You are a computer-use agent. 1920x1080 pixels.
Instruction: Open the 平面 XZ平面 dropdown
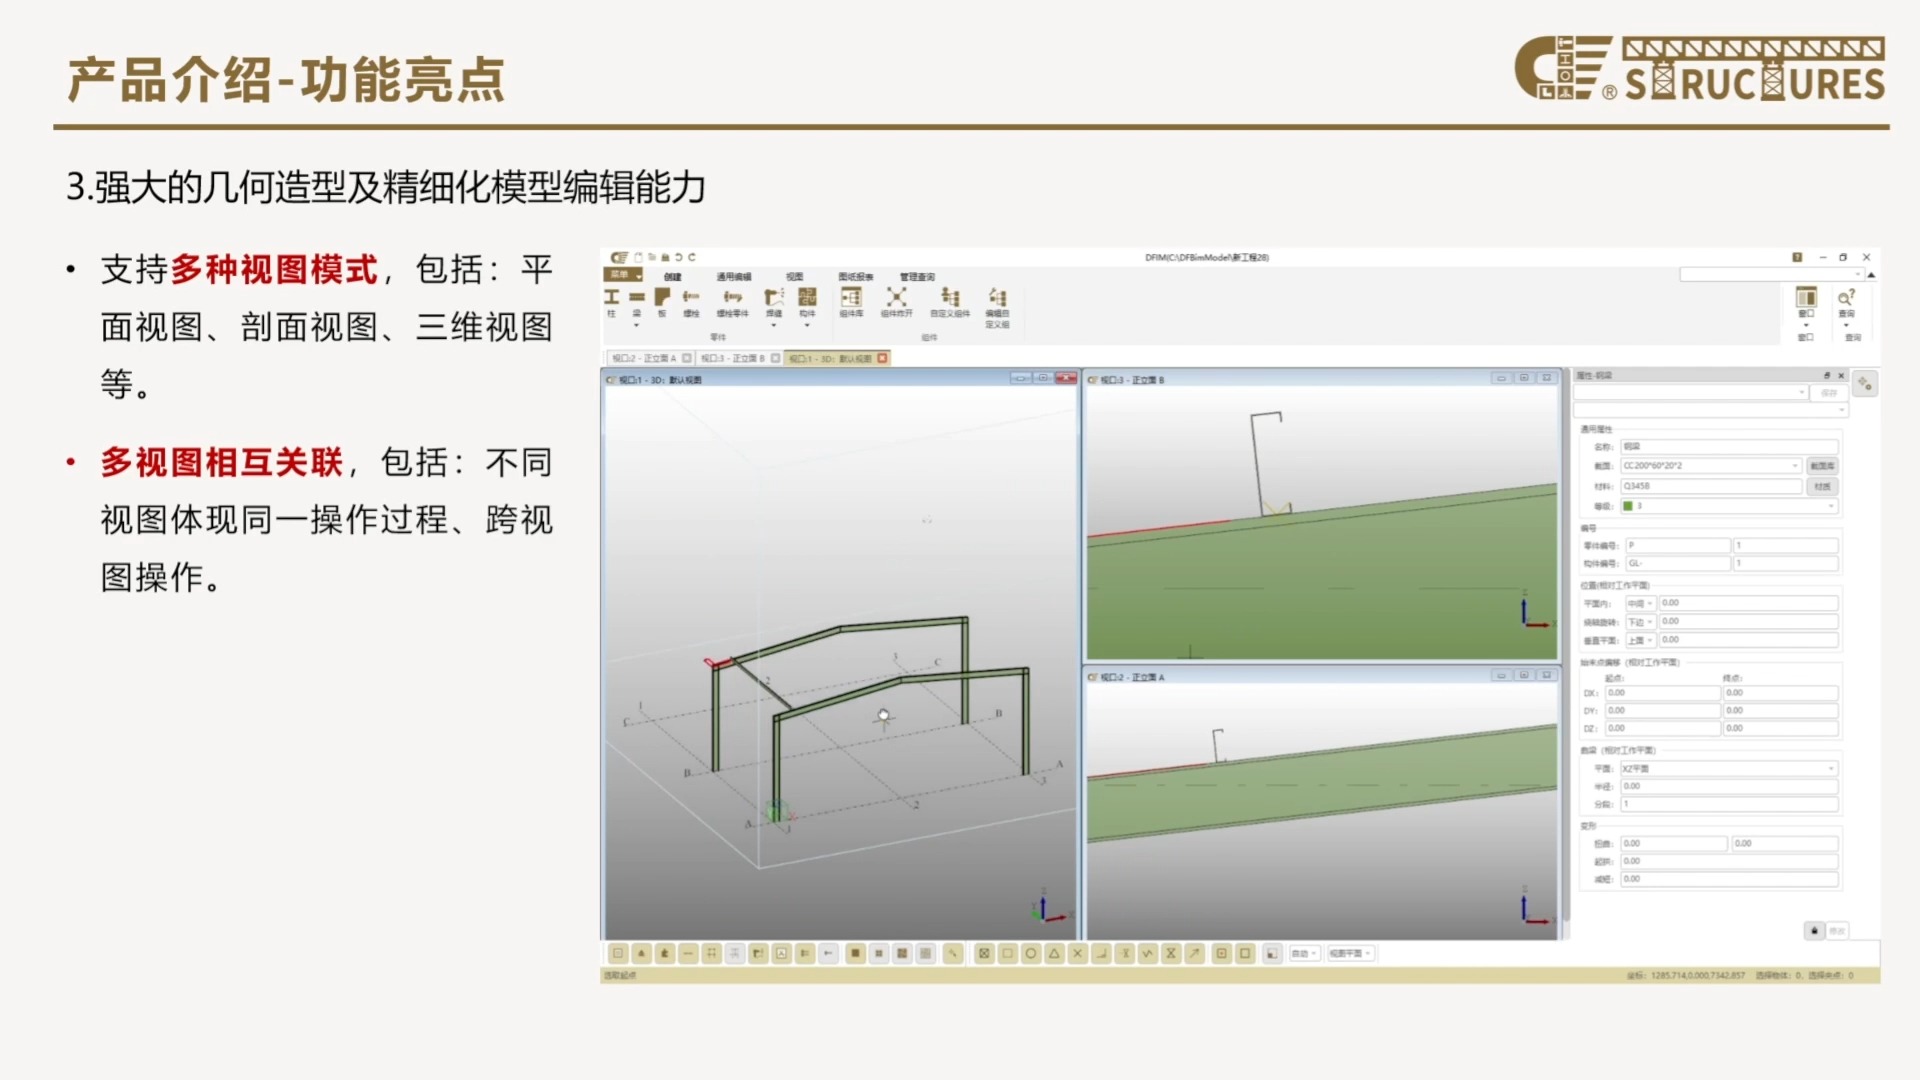[x=1729, y=769]
